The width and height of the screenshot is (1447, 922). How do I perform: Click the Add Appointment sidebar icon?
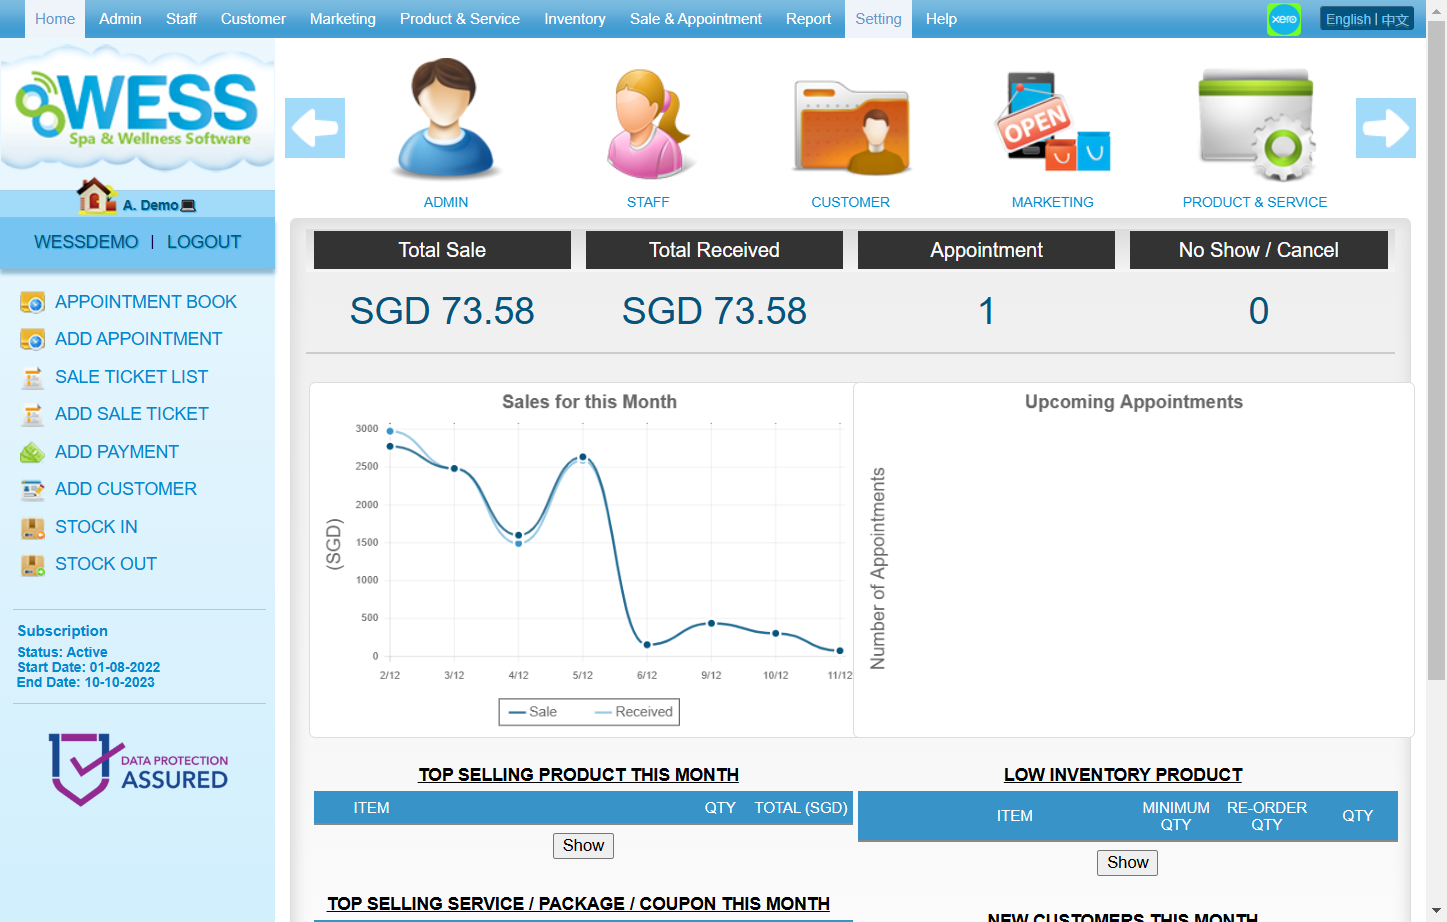tap(32, 339)
